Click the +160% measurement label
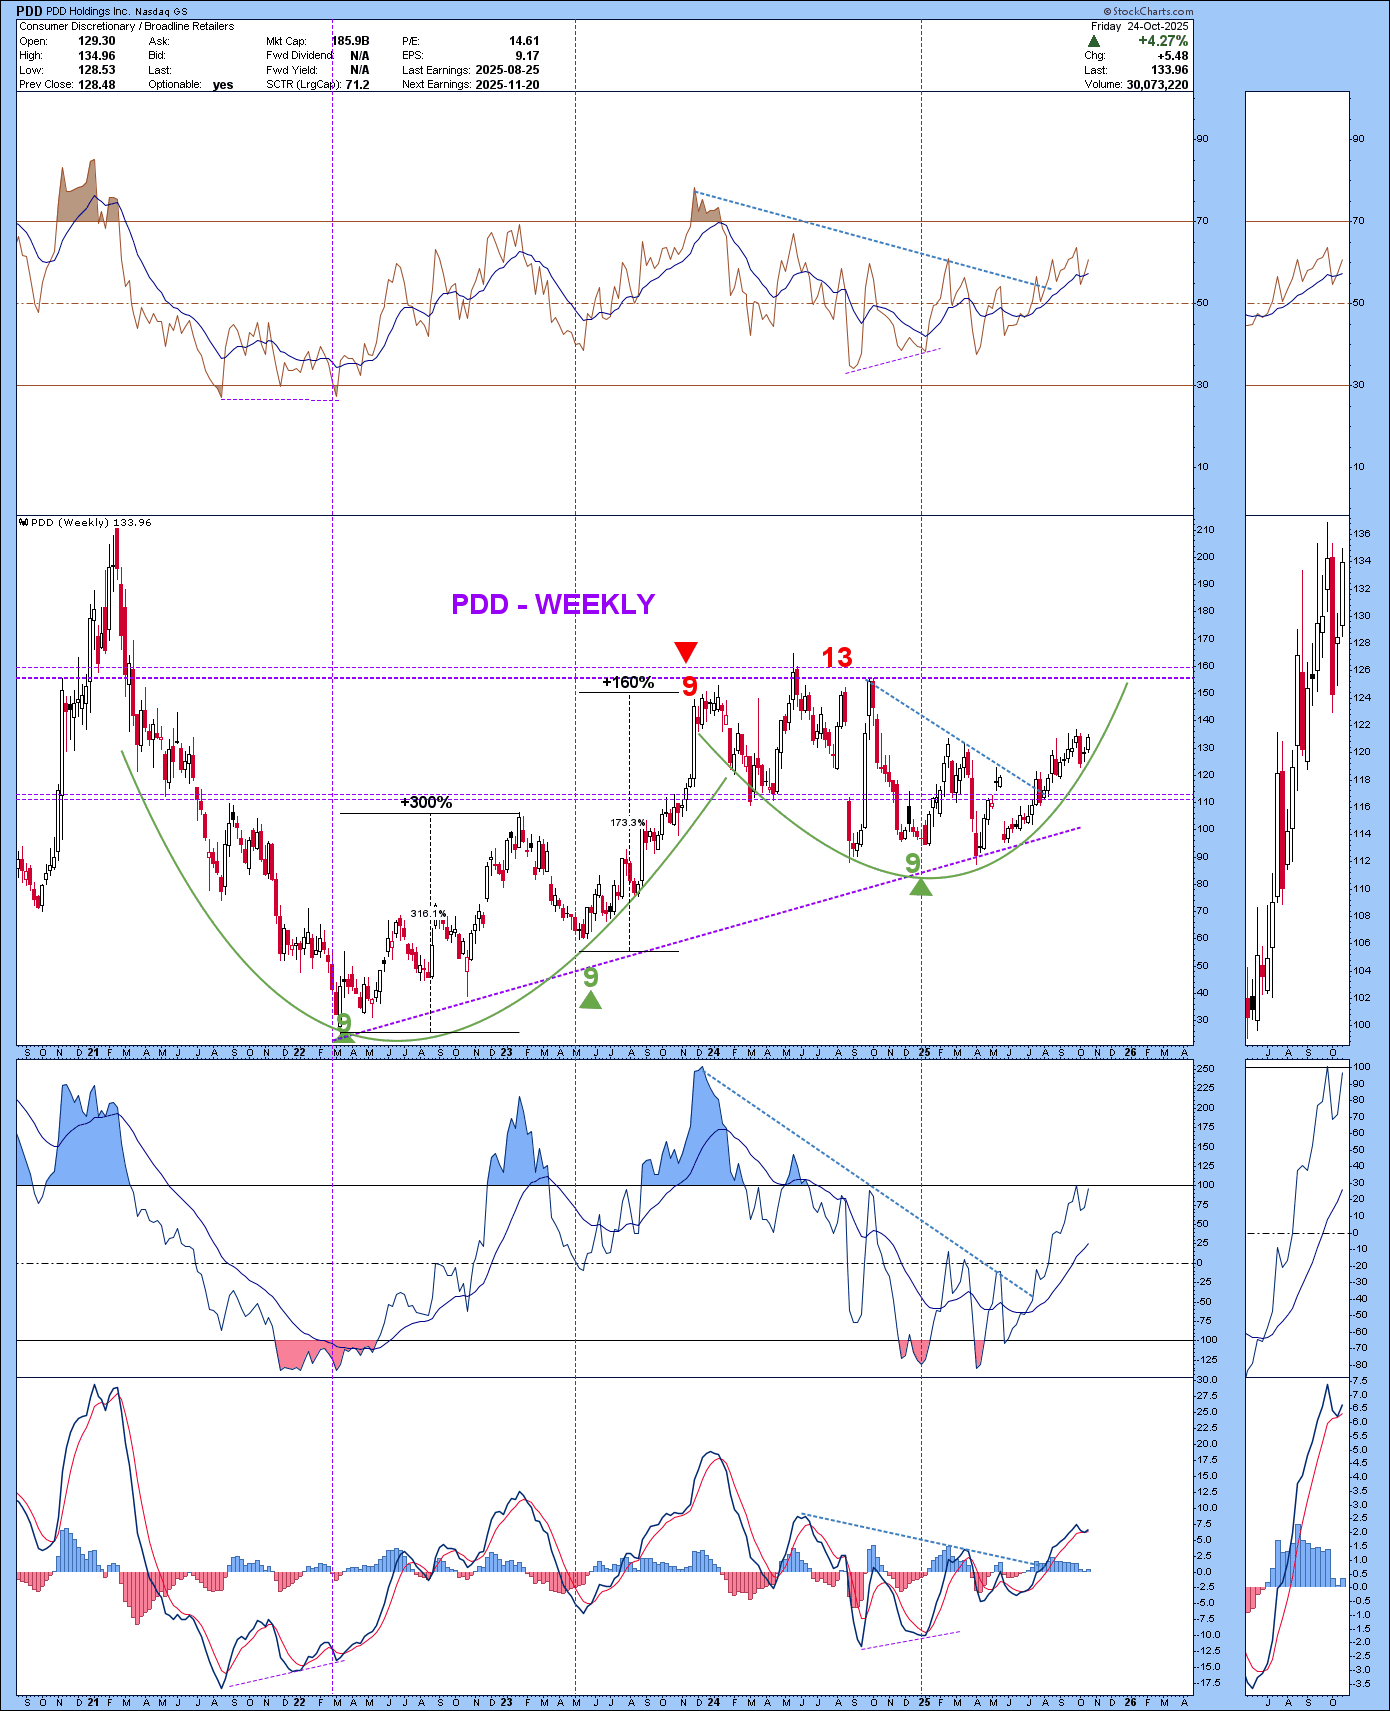Image resolution: width=1390 pixels, height=1711 pixels. (628, 682)
